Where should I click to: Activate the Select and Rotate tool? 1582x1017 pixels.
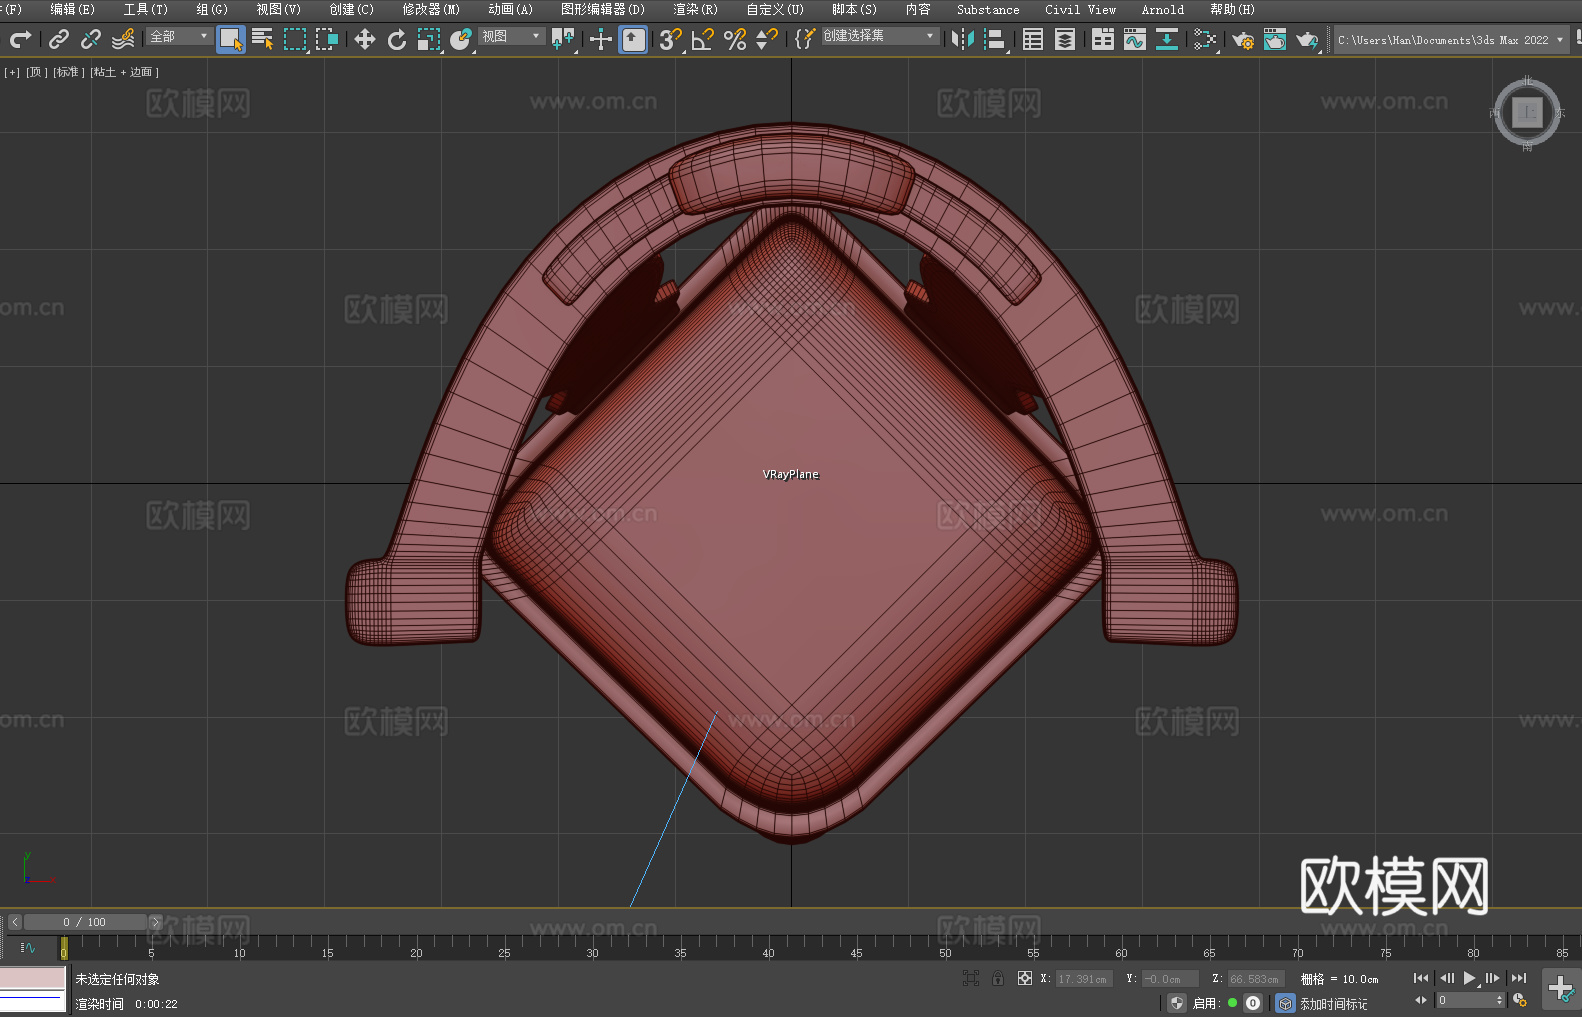tap(397, 39)
